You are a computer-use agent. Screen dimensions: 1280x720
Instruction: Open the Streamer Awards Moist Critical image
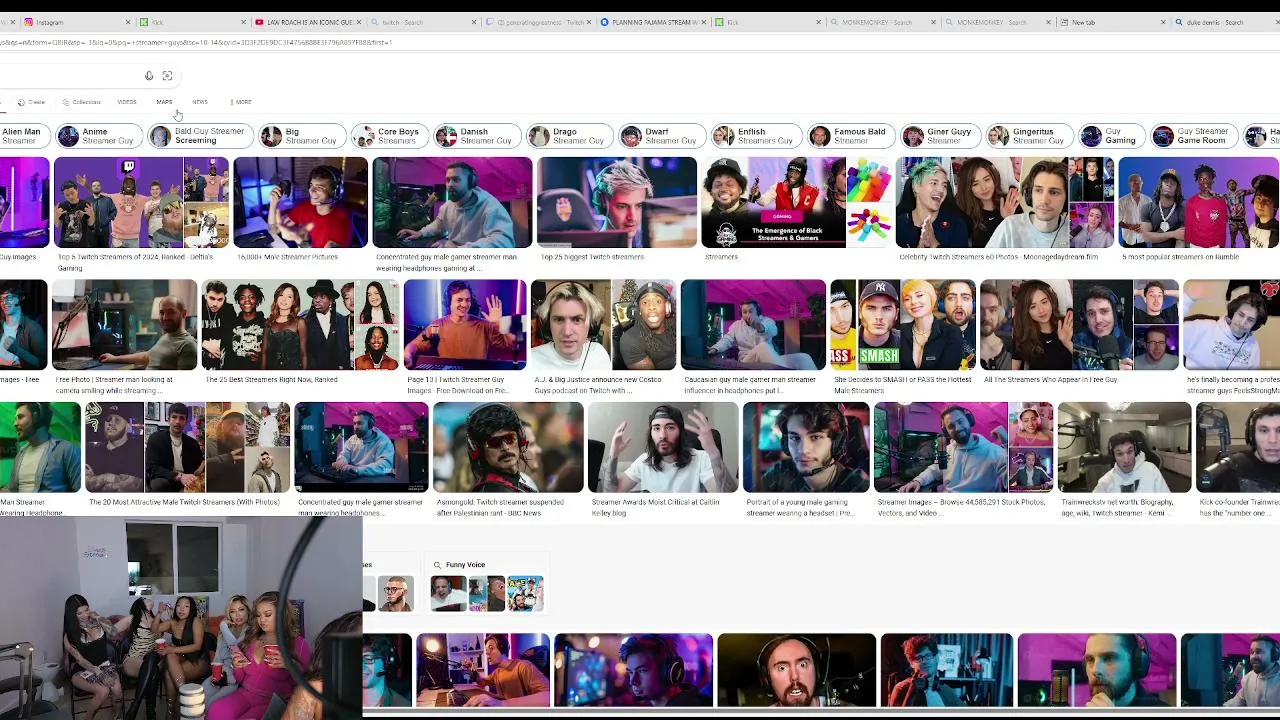pyautogui.click(x=663, y=447)
